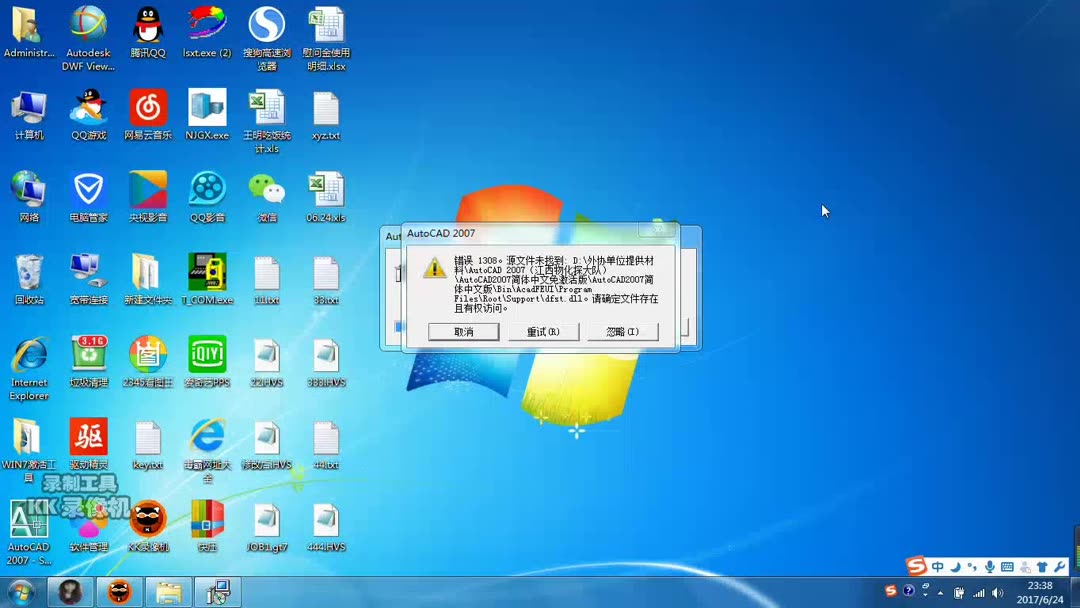
Task: Click 忽略(I) to skip the missing file
Action: click(x=622, y=331)
